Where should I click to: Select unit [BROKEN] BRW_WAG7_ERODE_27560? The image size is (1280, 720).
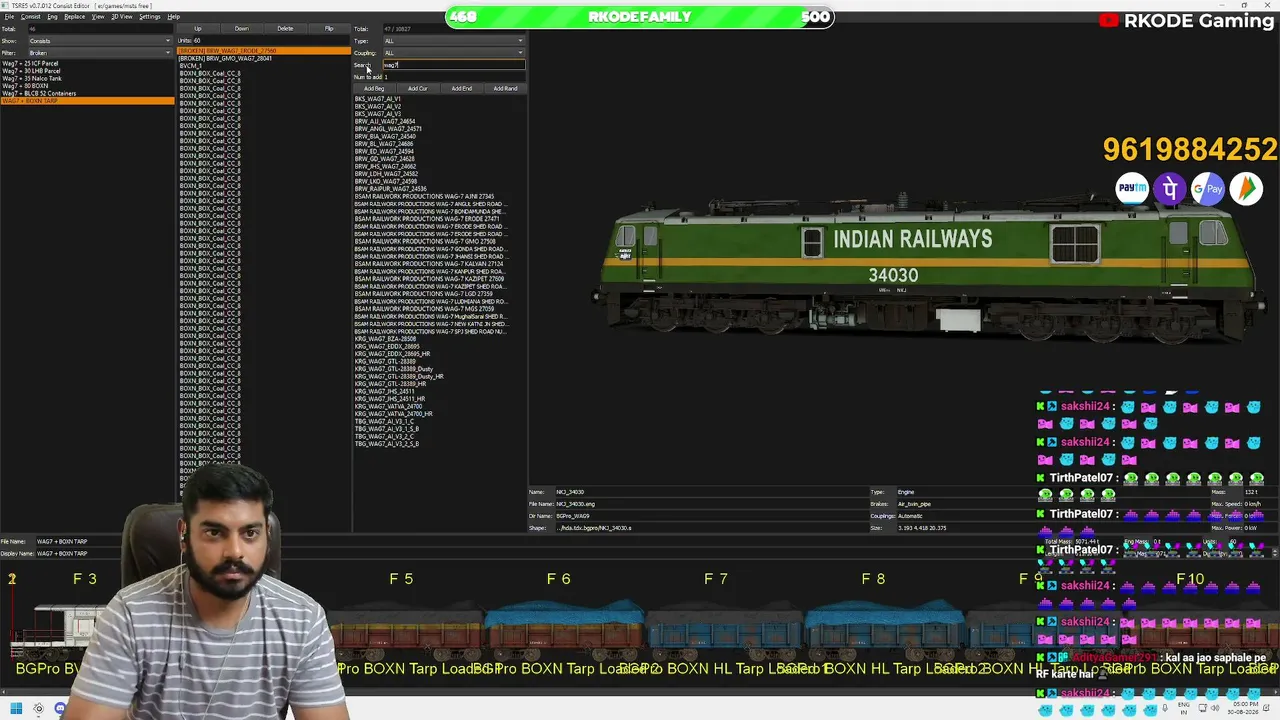tap(264, 51)
